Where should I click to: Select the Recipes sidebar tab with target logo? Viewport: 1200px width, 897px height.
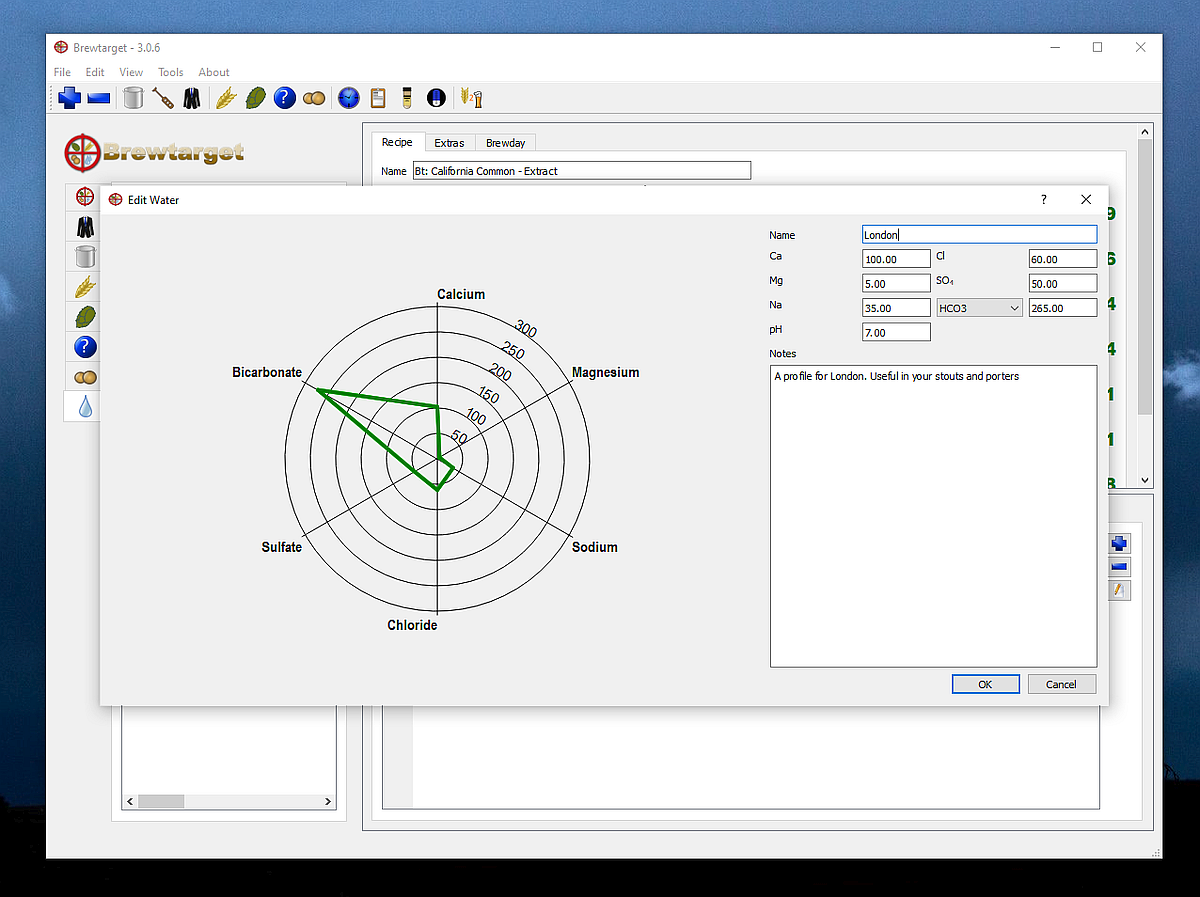pos(85,198)
